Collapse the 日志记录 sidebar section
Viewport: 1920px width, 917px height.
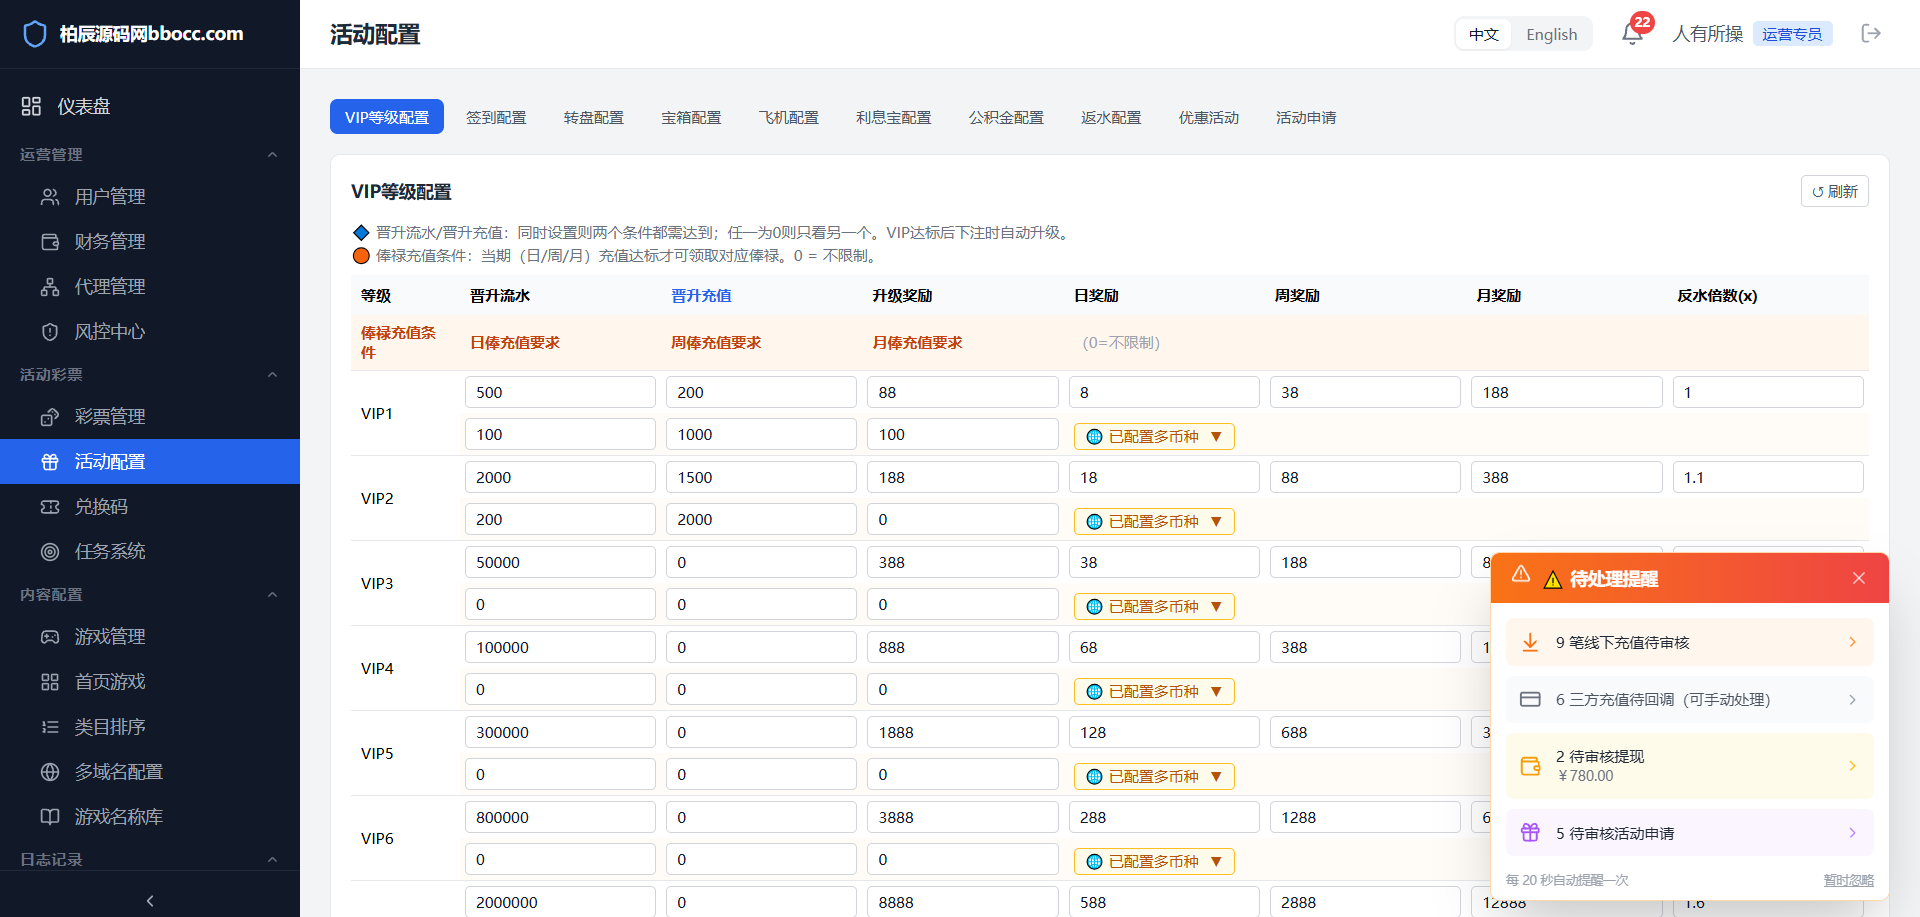point(272,859)
